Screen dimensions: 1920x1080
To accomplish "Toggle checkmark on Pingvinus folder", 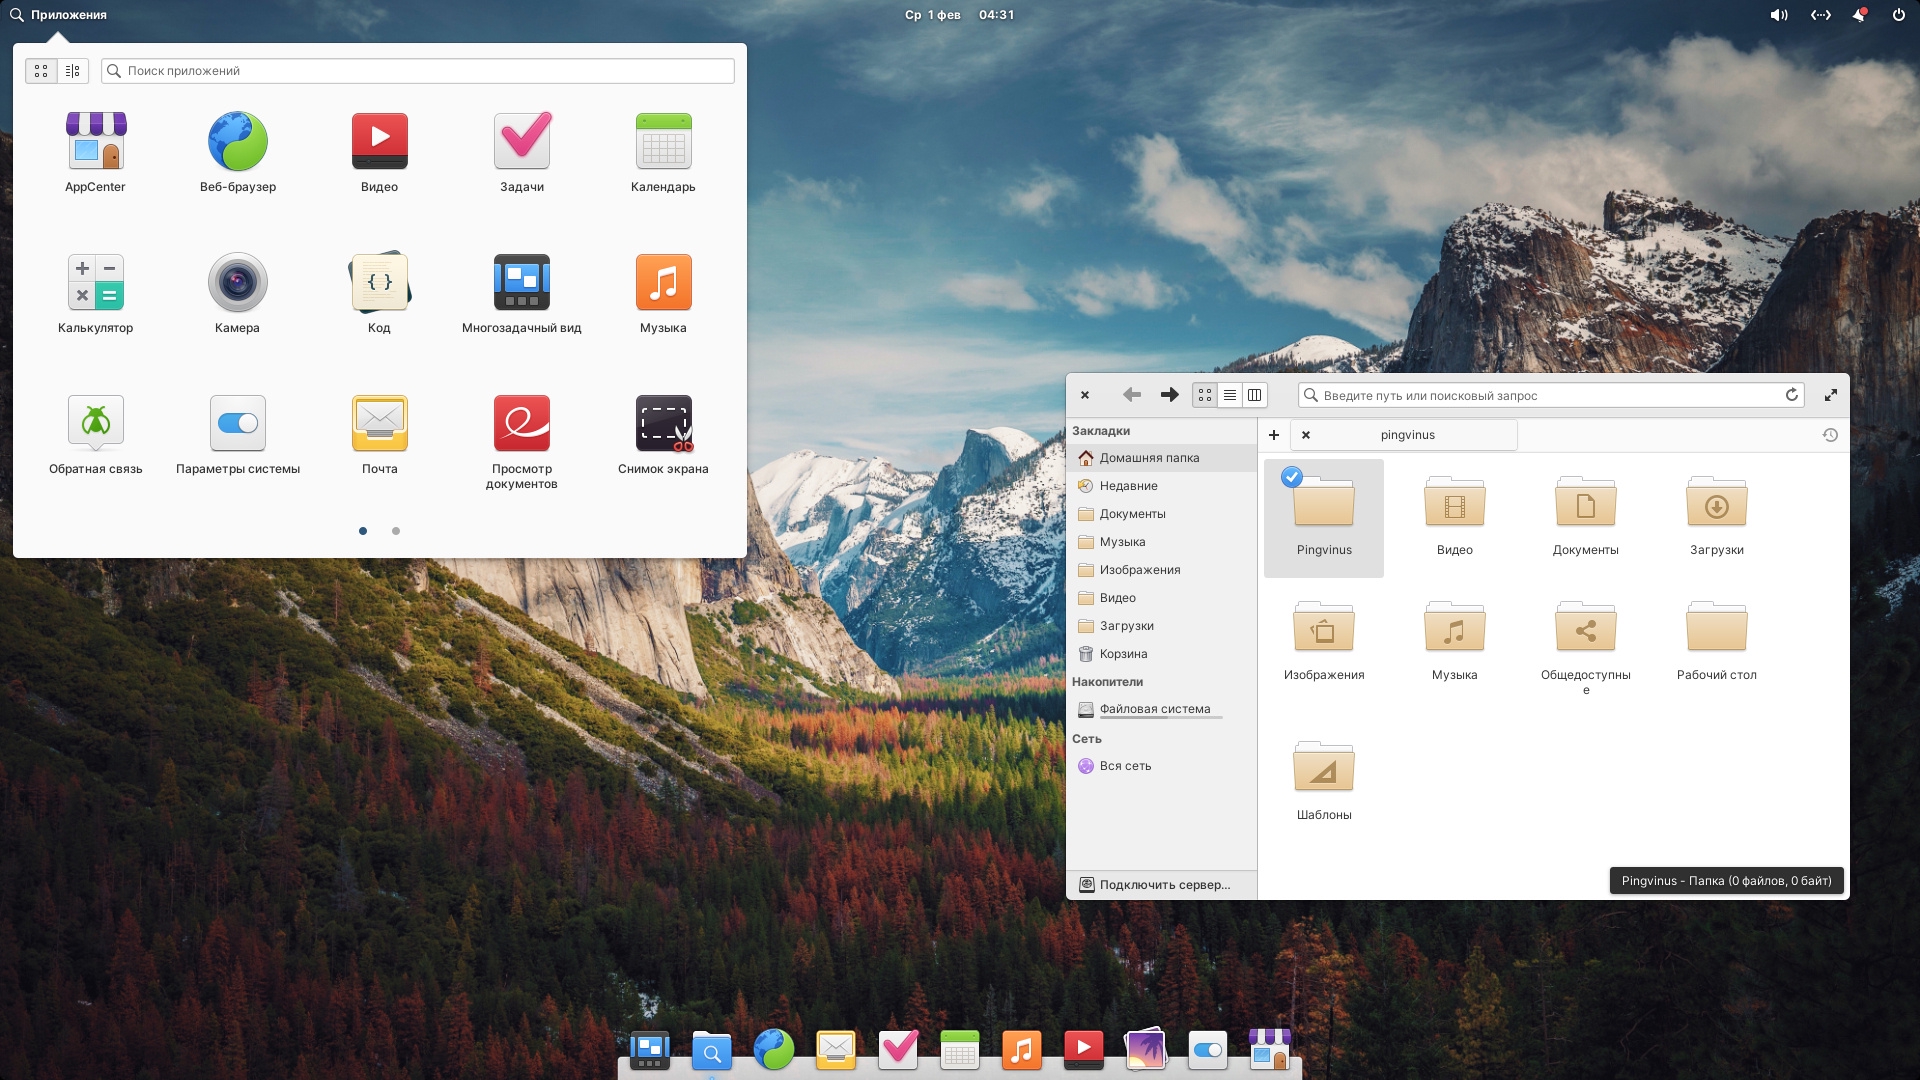I will [x=1292, y=477].
